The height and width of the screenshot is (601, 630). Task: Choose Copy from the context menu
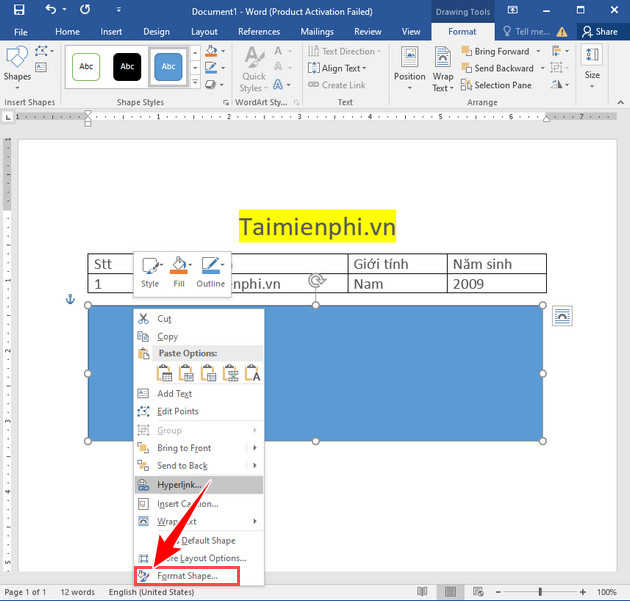click(199, 337)
